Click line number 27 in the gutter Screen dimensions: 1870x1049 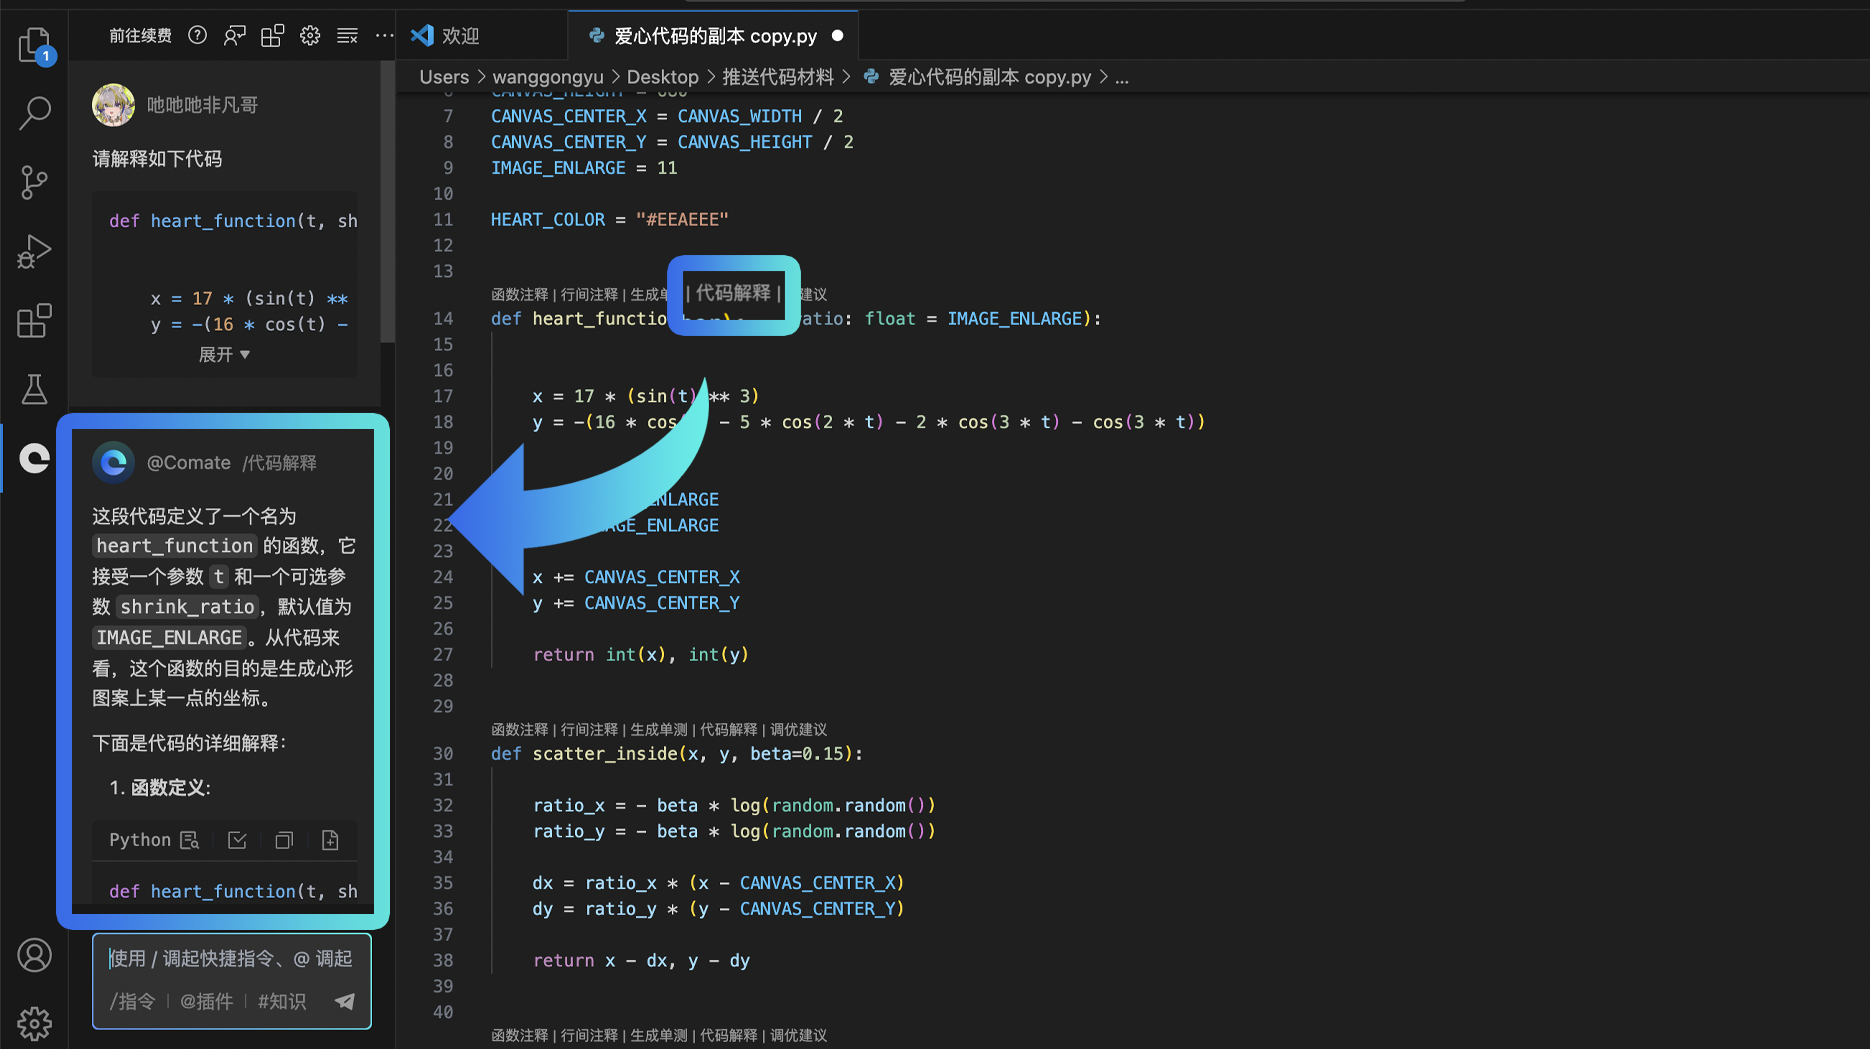pyautogui.click(x=443, y=655)
